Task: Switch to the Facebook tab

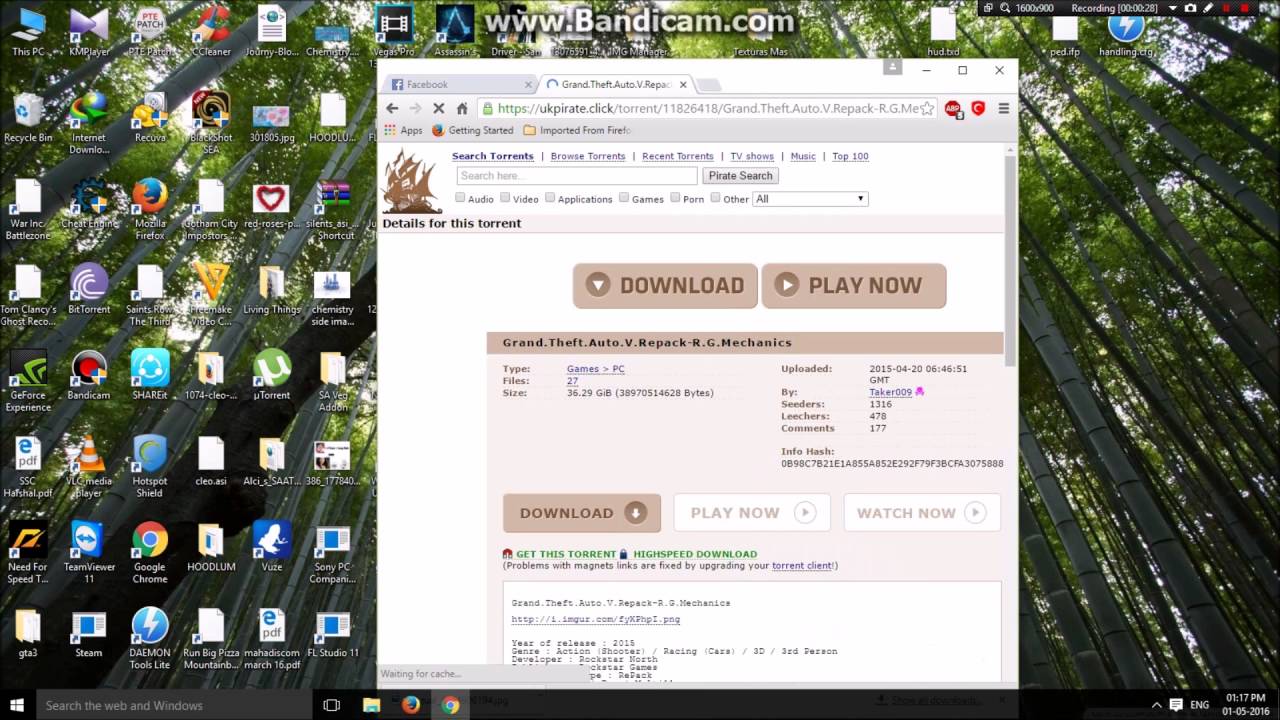Action: pos(458,85)
